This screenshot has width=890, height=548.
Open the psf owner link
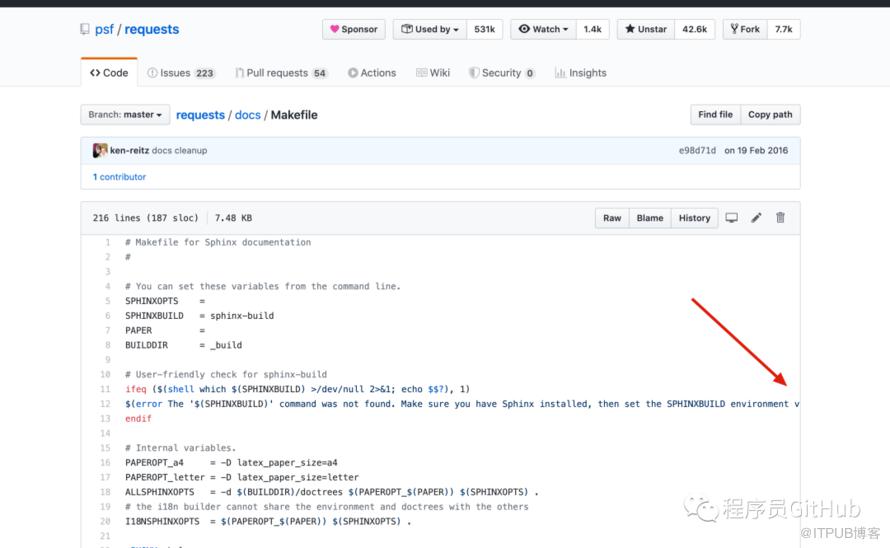click(x=104, y=29)
